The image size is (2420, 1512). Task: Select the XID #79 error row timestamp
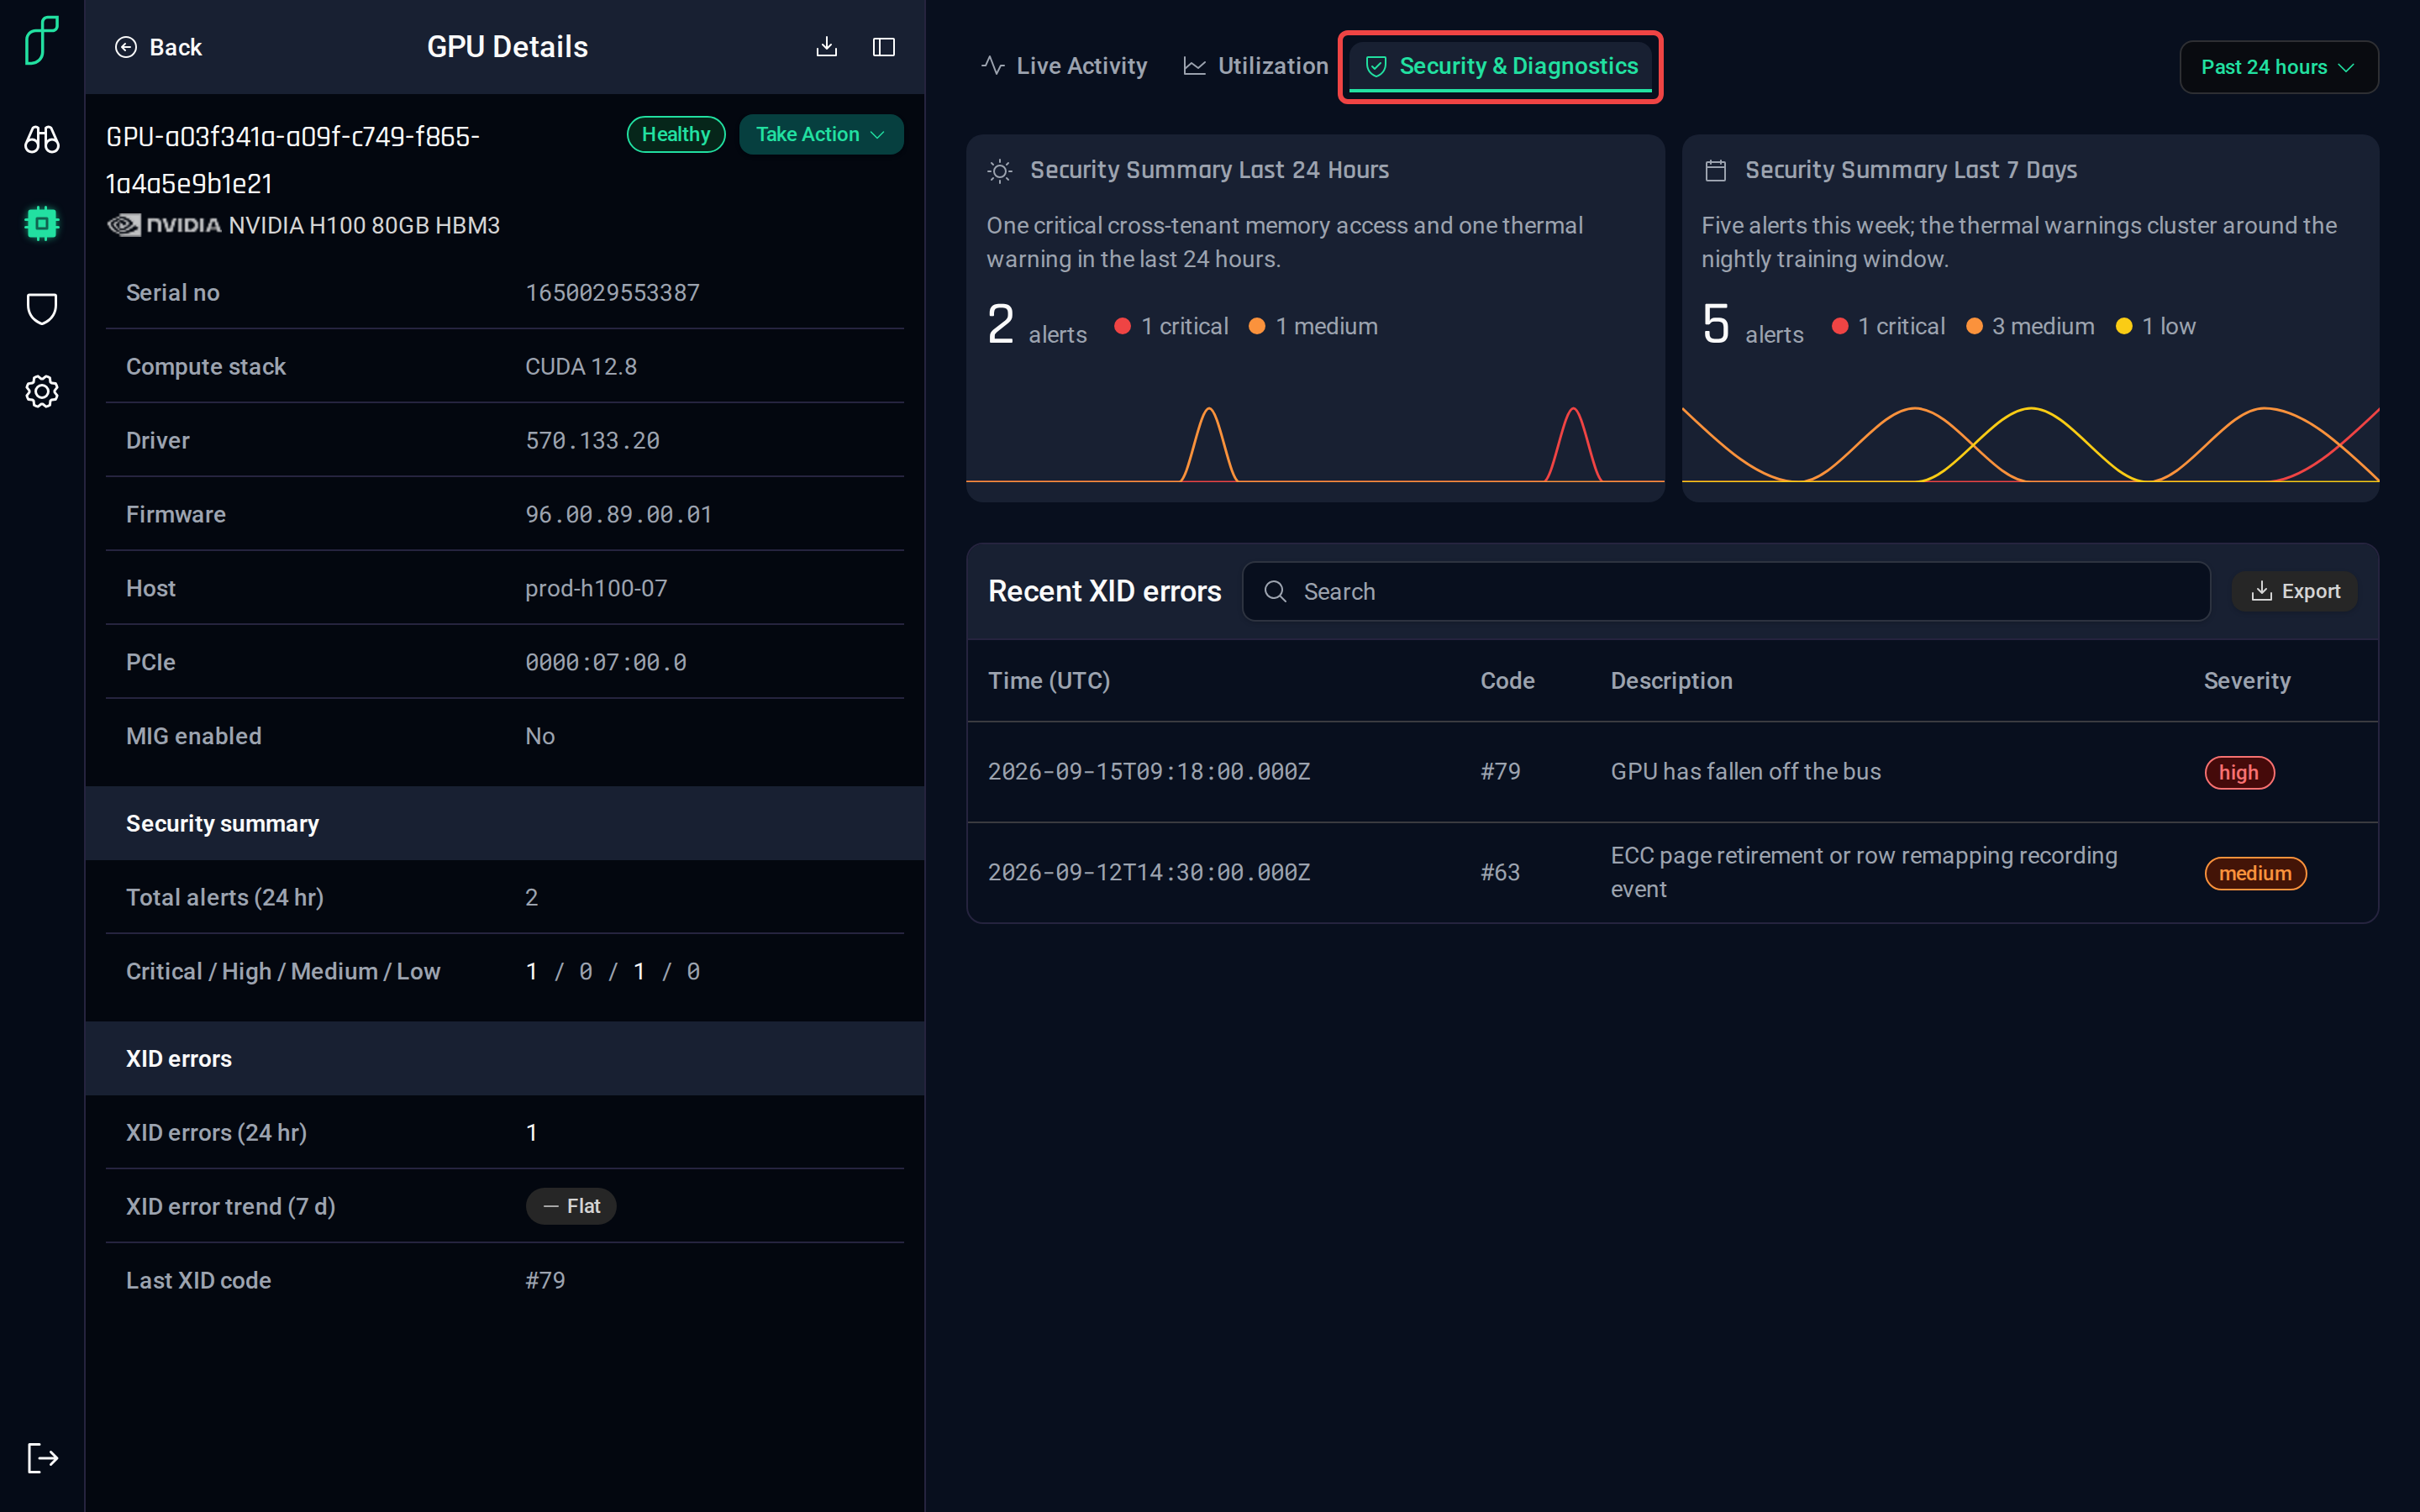pyautogui.click(x=1149, y=771)
